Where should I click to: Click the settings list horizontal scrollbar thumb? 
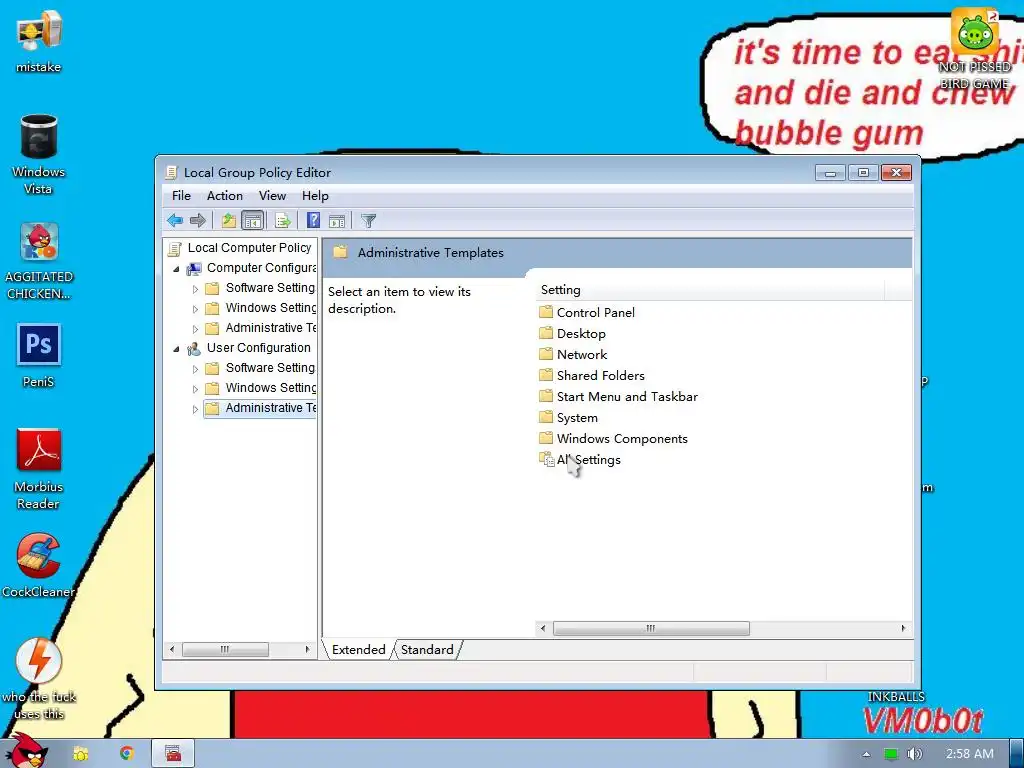click(x=651, y=628)
